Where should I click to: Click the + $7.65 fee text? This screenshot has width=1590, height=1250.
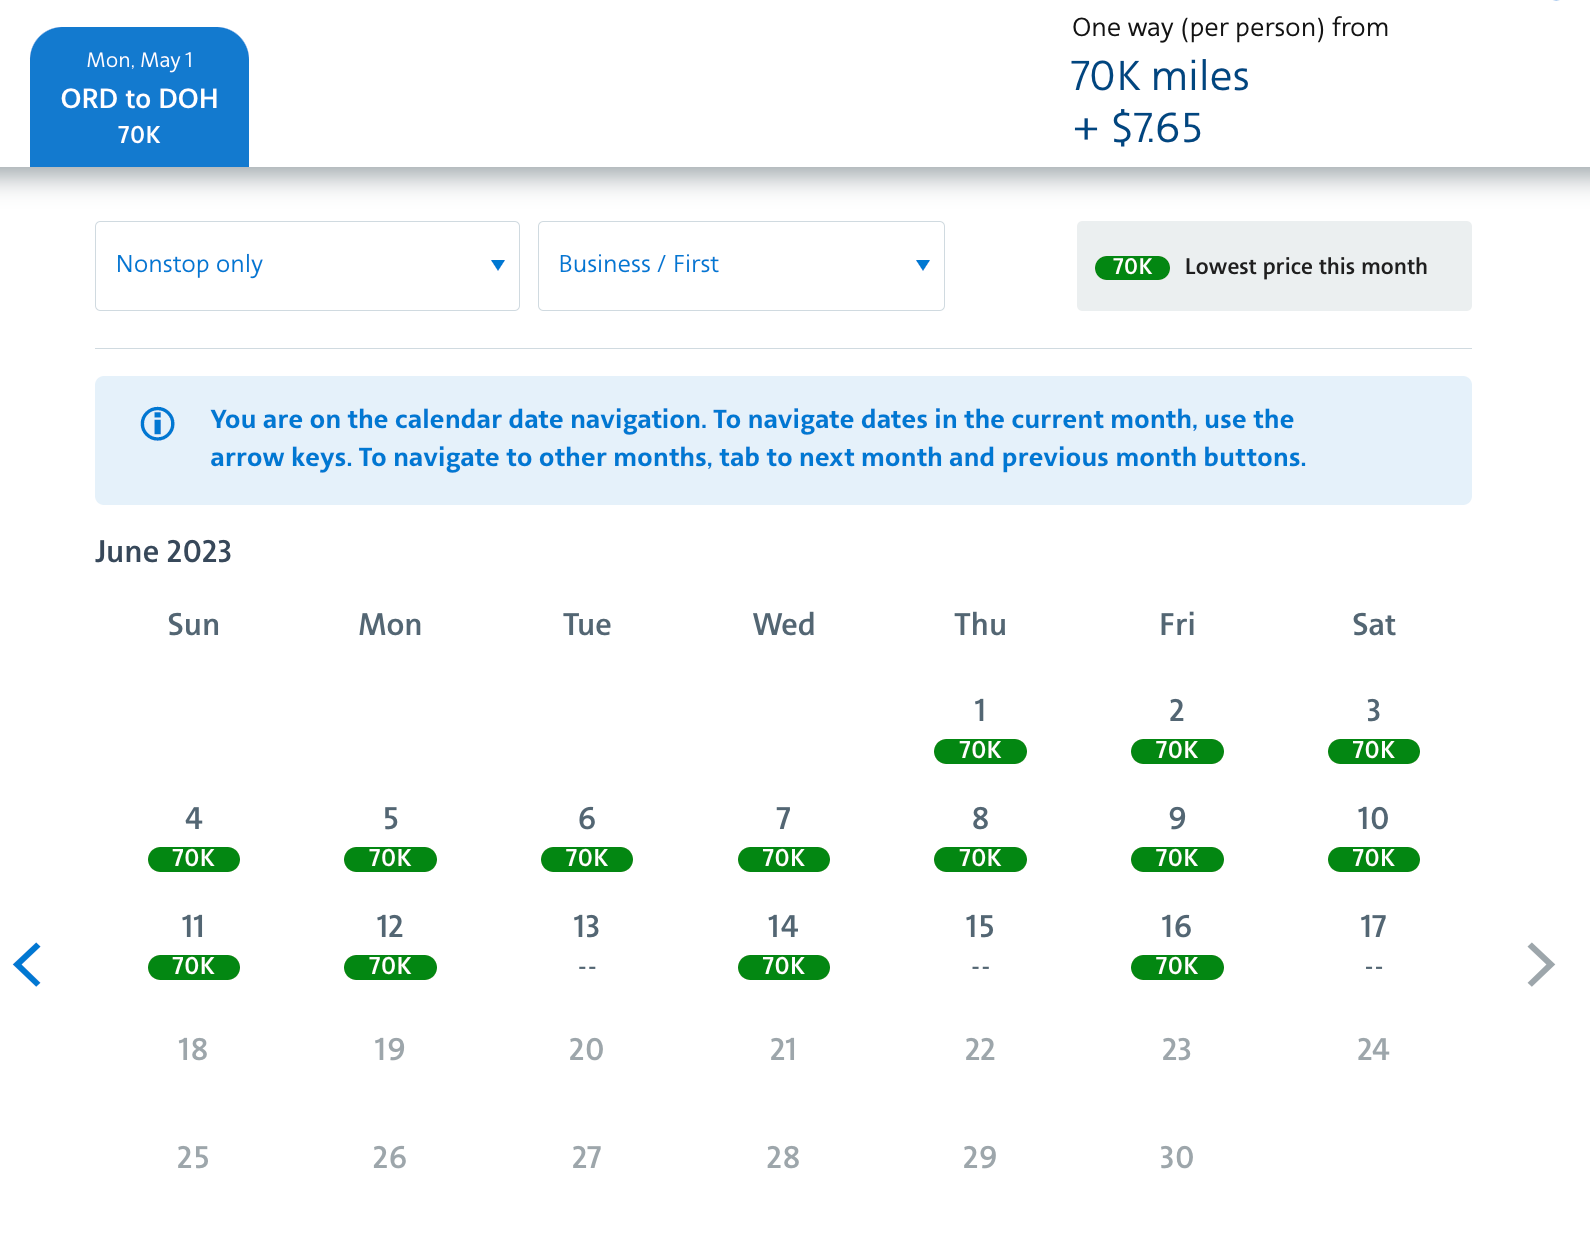(1137, 128)
